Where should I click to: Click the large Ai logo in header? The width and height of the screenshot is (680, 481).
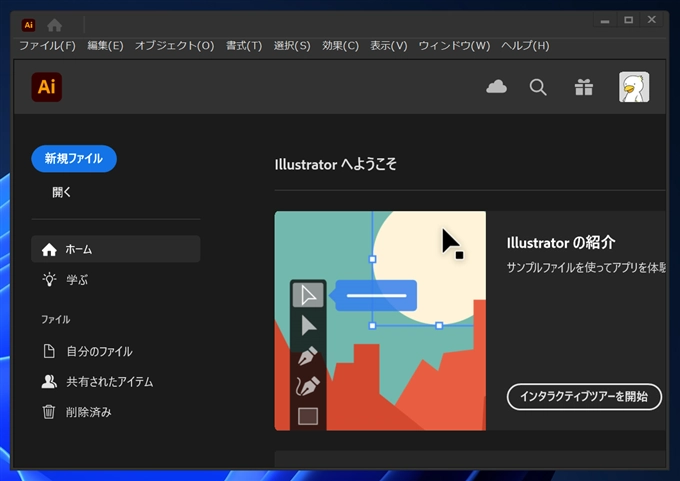tap(47, 87)
